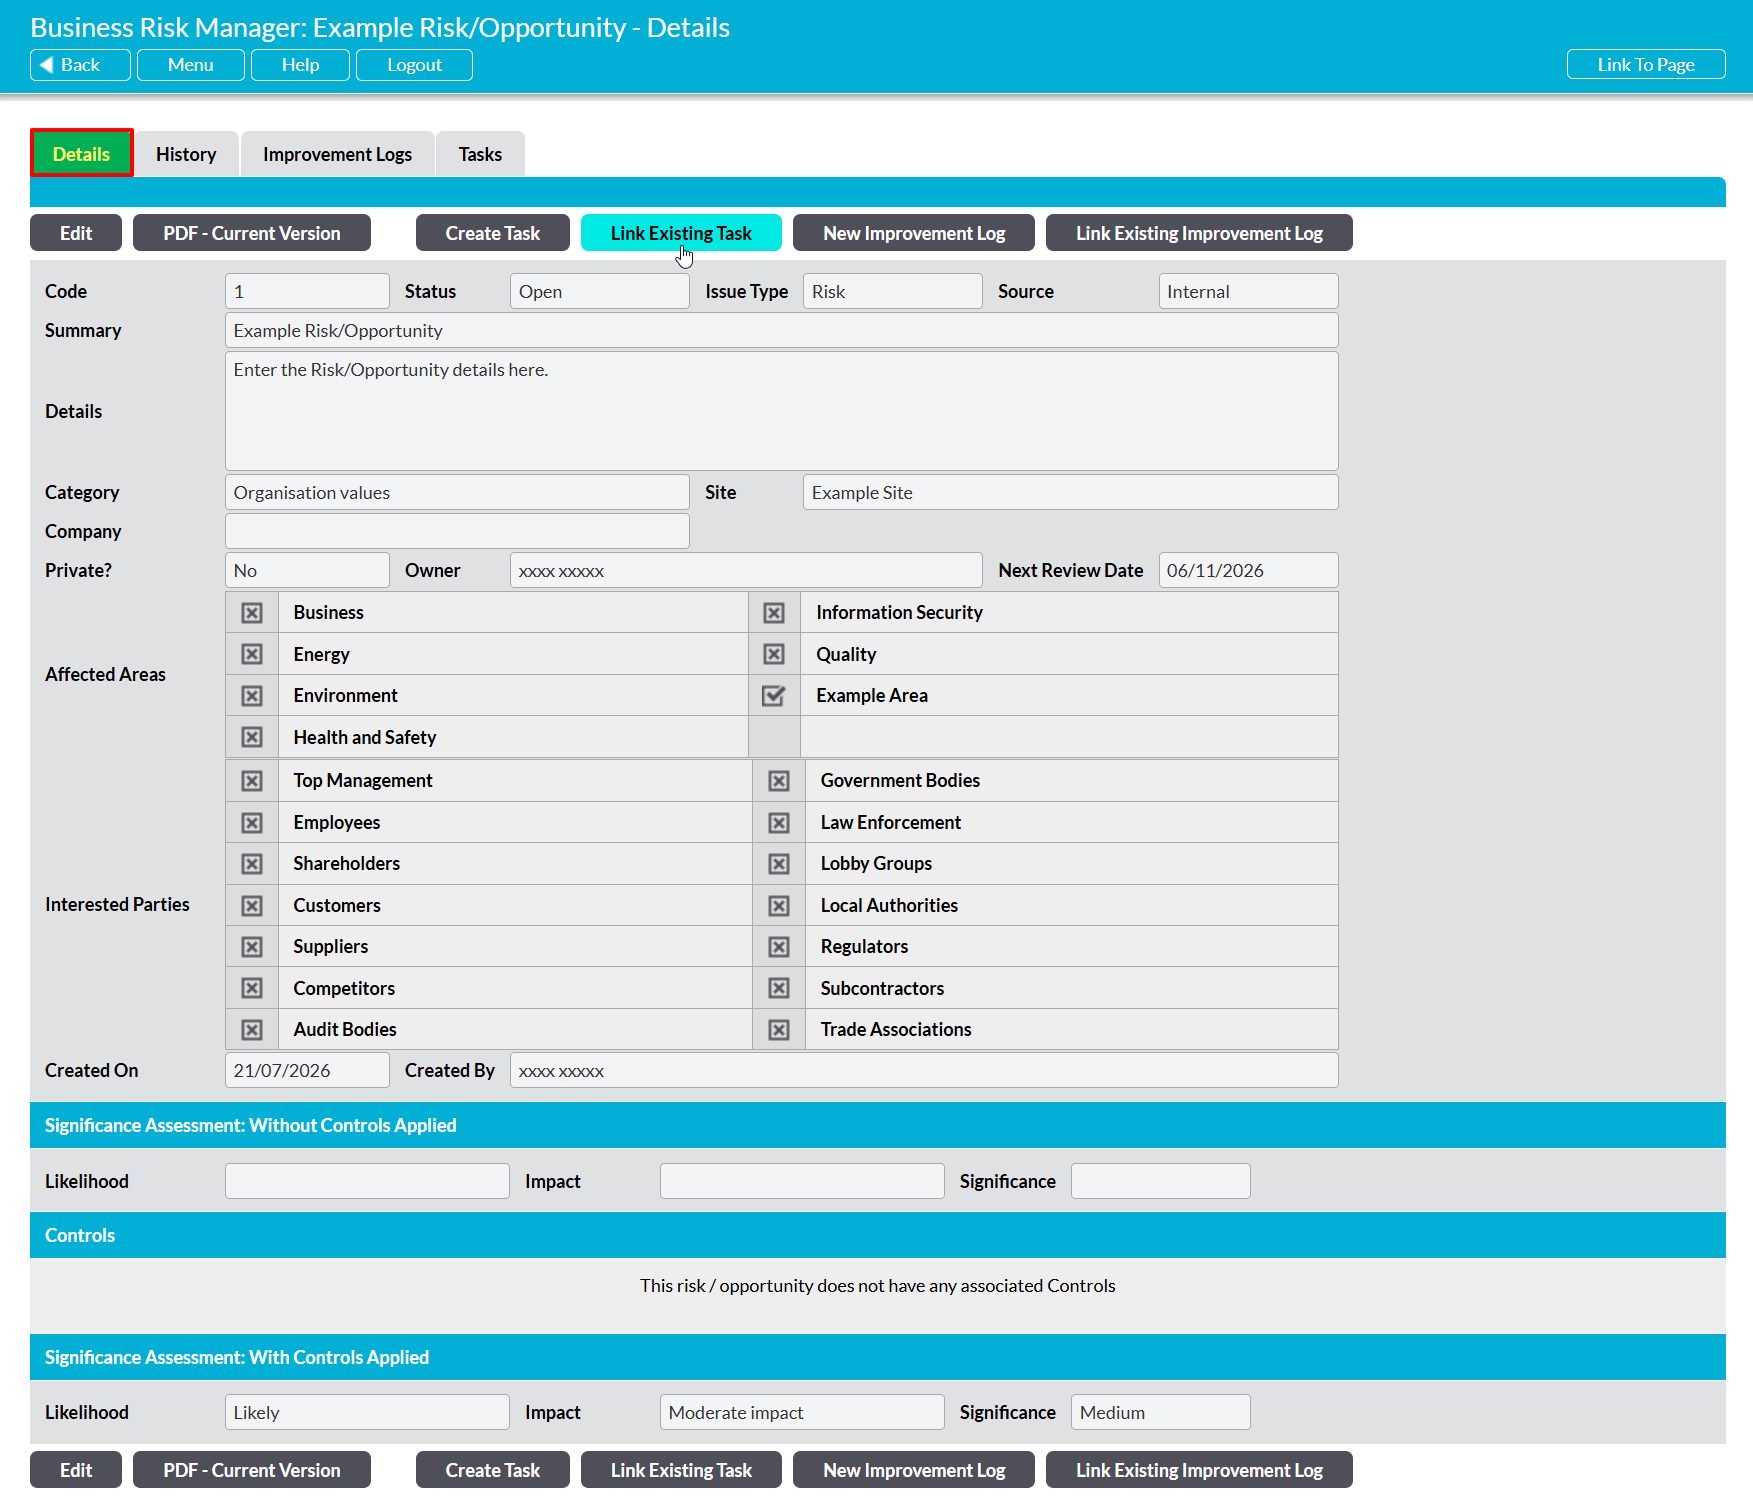This screenshot has height=1506, width=1753.
Task: Click the Significance field showing Medium
Action: click(1160, 1412)
